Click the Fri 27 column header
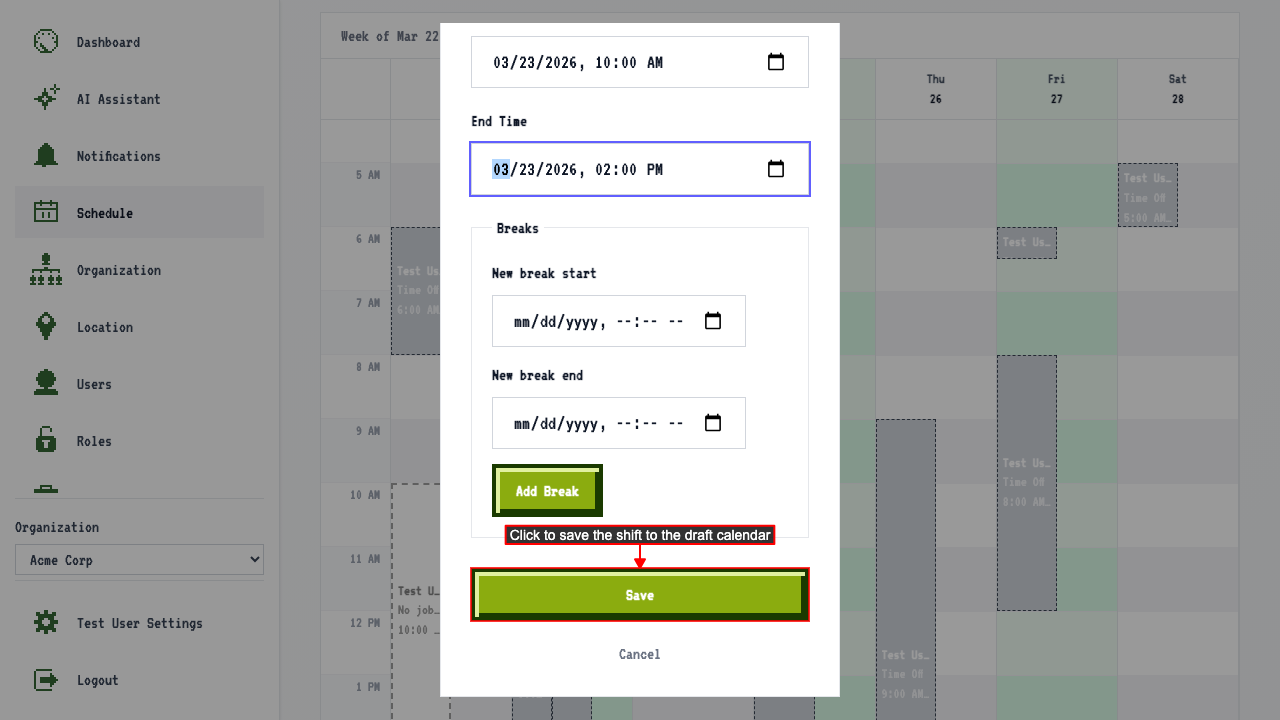 tap(1057, 89)
